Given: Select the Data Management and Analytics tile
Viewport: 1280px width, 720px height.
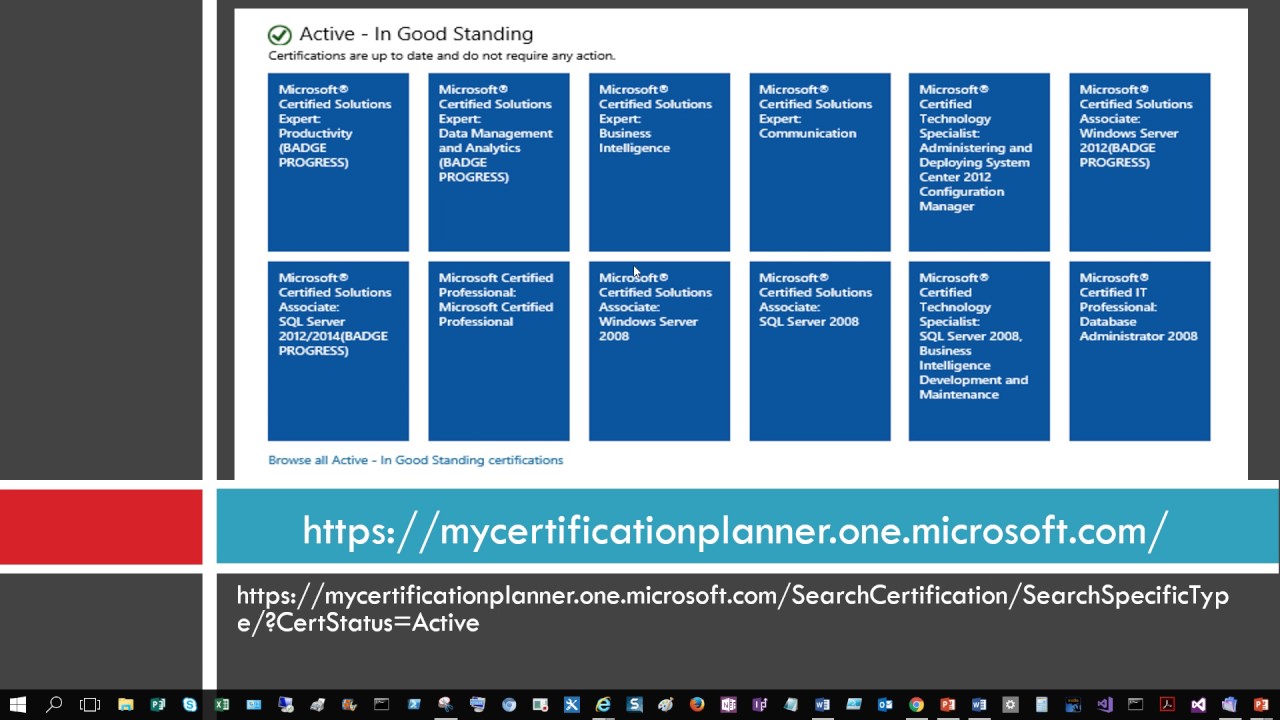Looking at the screenshot, I should point(499,162).
